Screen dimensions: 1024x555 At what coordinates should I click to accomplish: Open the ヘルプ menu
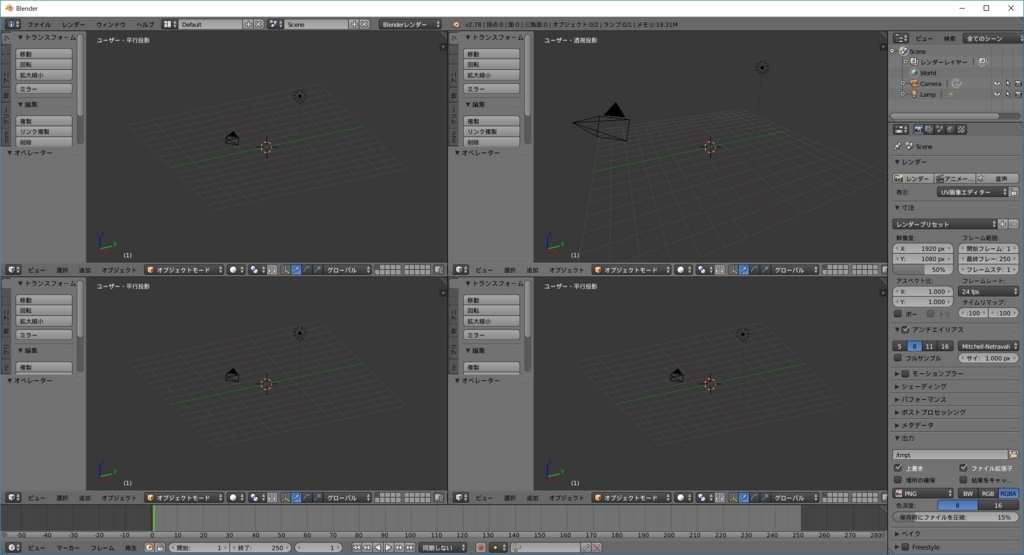(145, 24)
